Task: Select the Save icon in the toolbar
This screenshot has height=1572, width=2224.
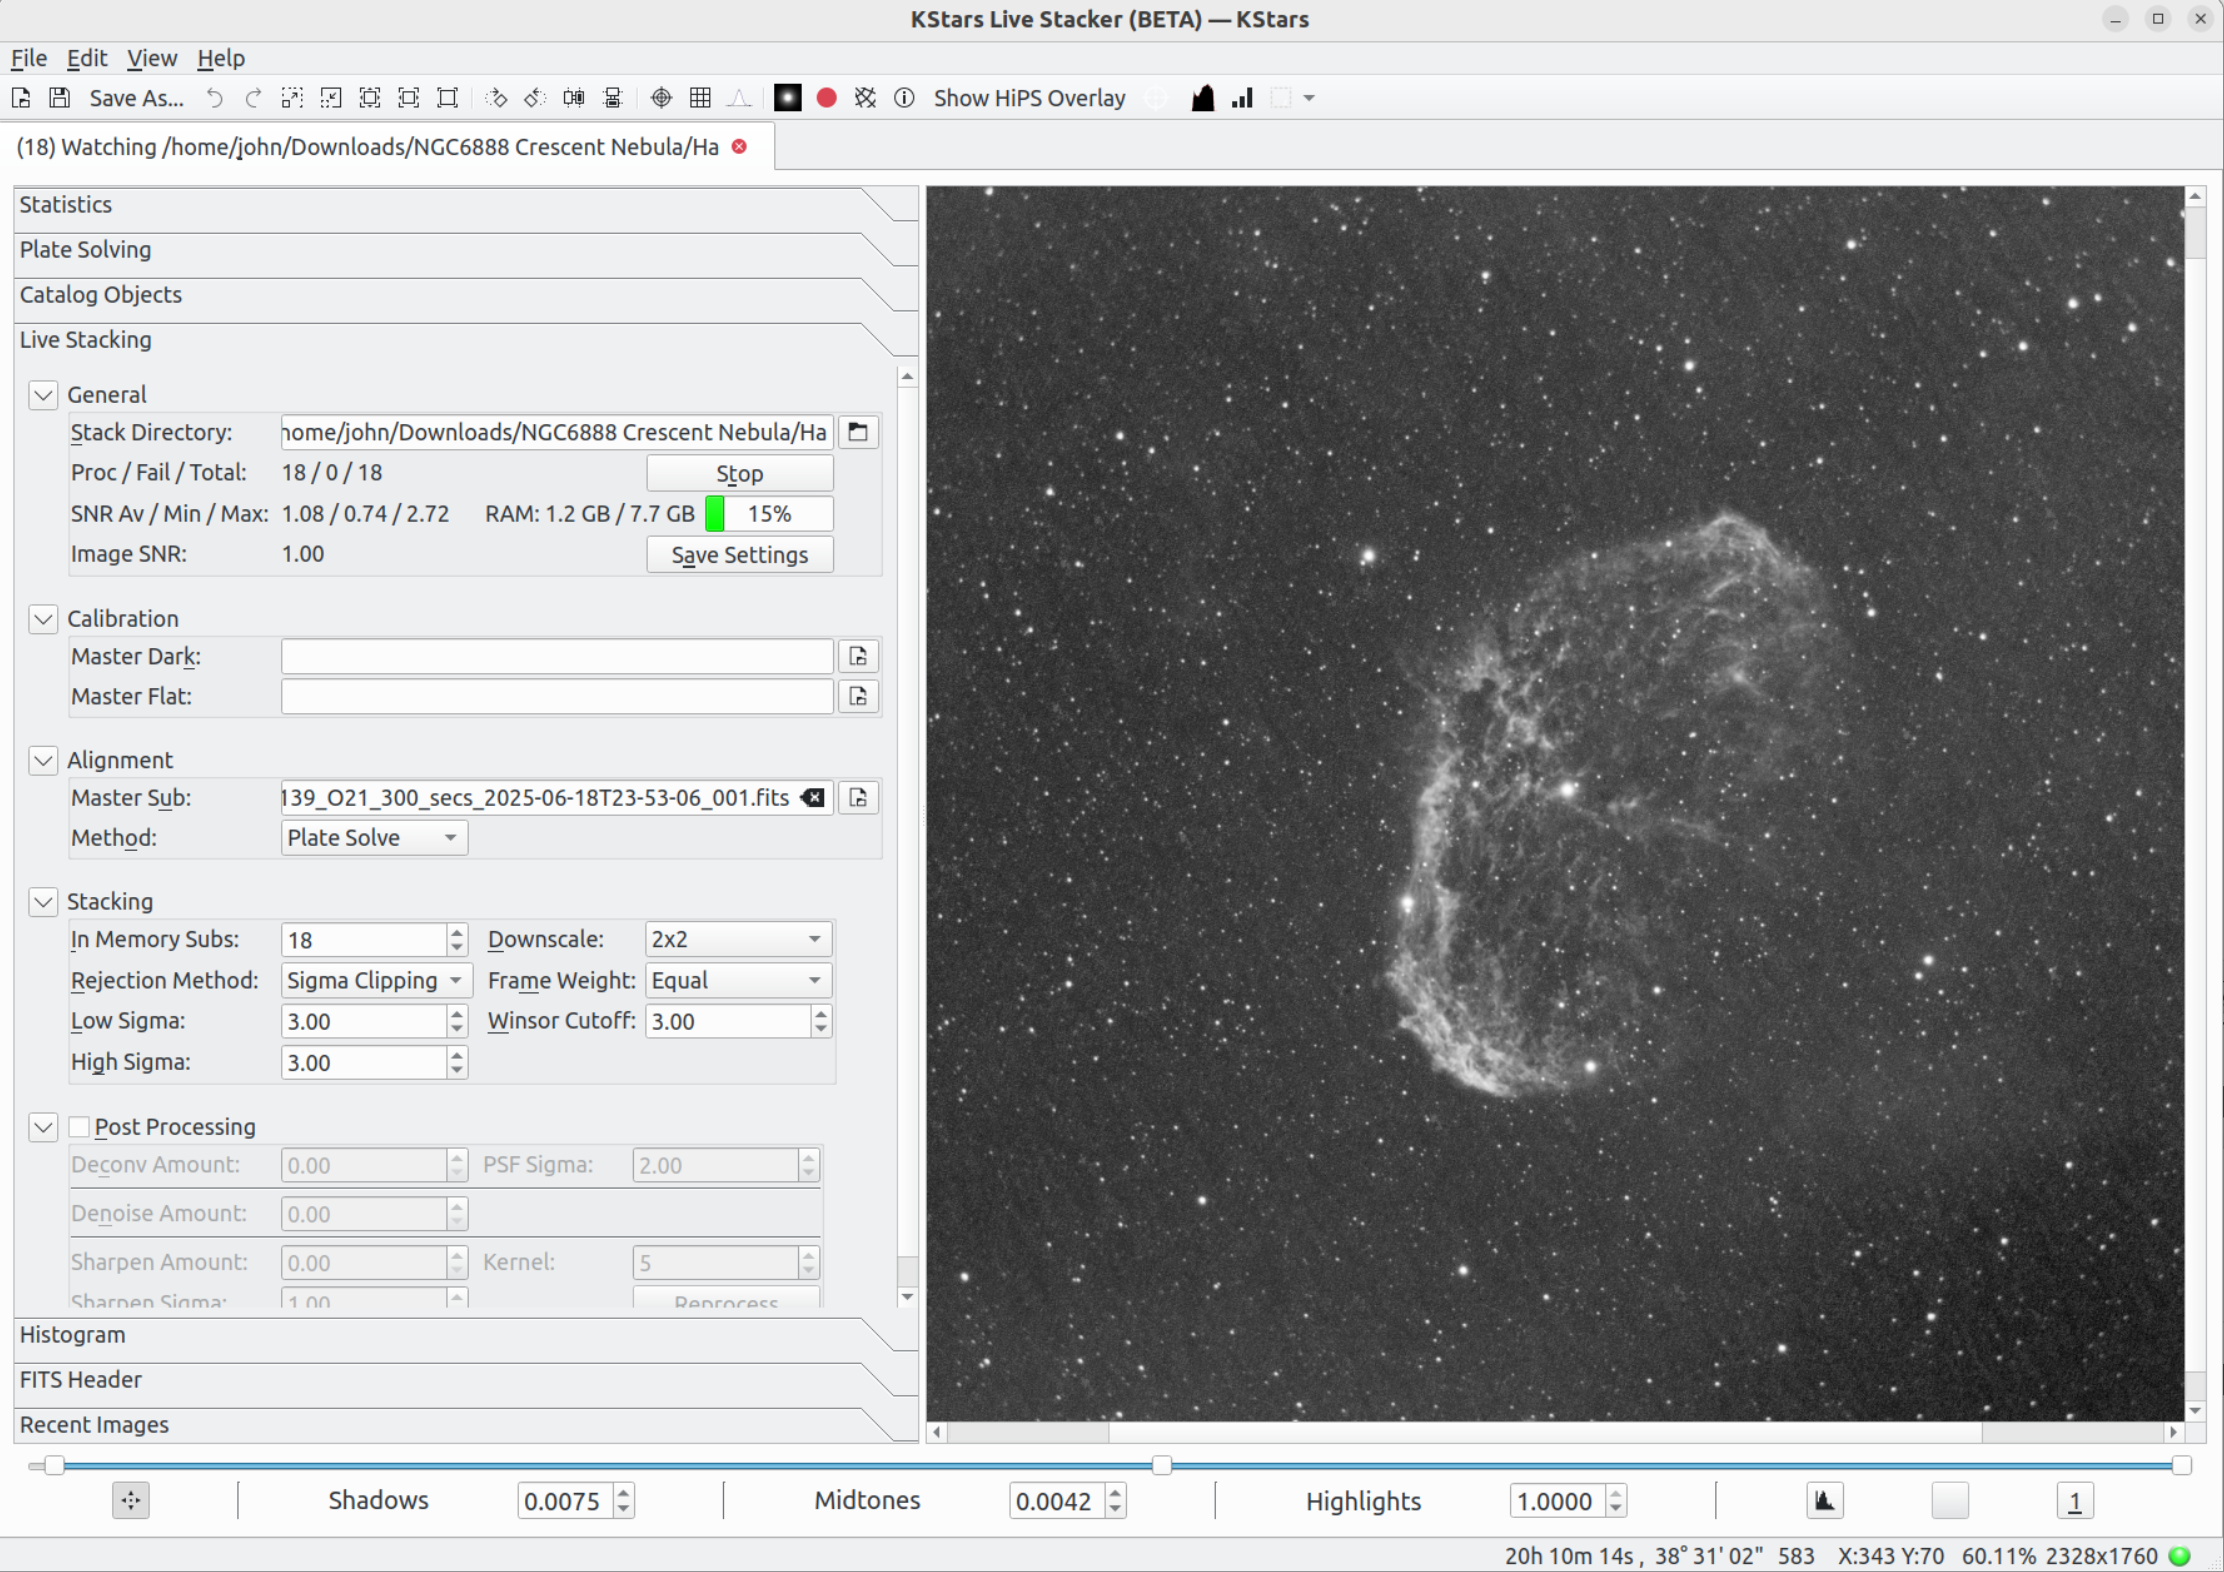Action: (x=59, y=98)
